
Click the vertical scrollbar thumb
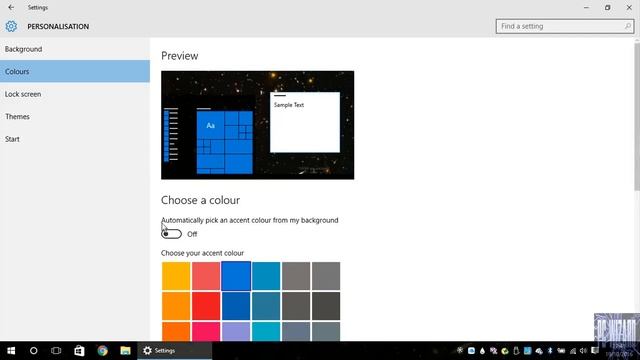click(637, 117)
